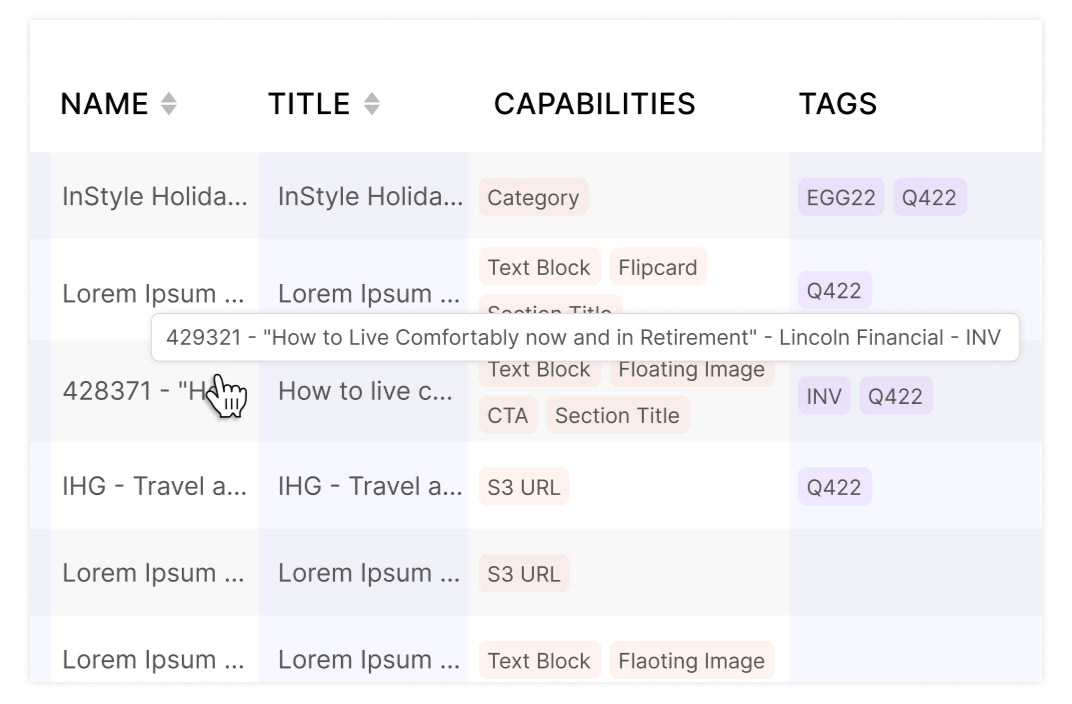1072x704 pixels.
Task: Click the CTA capability chip
Action: pyautogui.click(x=508, y=416)
